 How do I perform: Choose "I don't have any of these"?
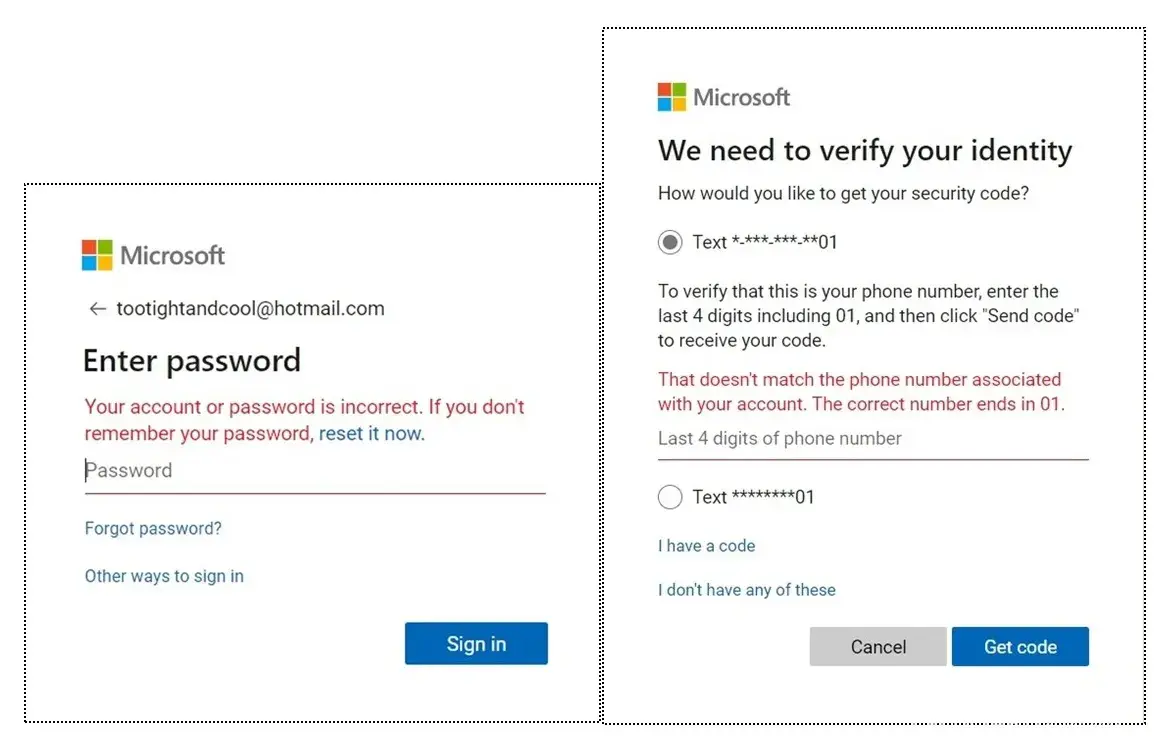pyautogui.click(x=746, y=590)
